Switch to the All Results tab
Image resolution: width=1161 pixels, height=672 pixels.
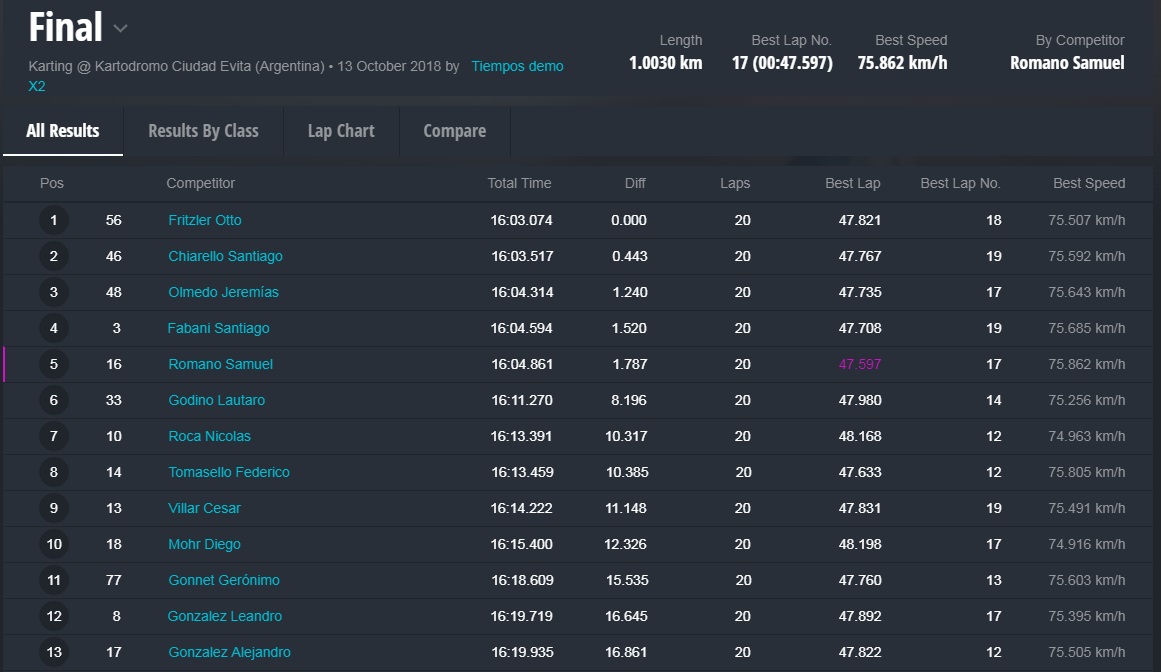[63, 131]
